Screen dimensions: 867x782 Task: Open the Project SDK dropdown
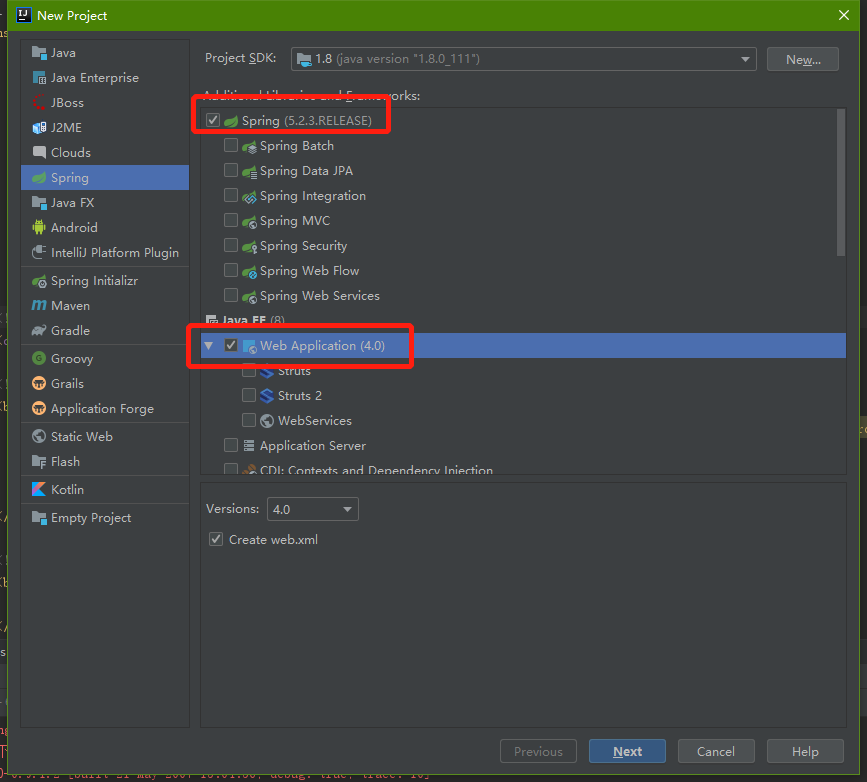coord(524,59)
